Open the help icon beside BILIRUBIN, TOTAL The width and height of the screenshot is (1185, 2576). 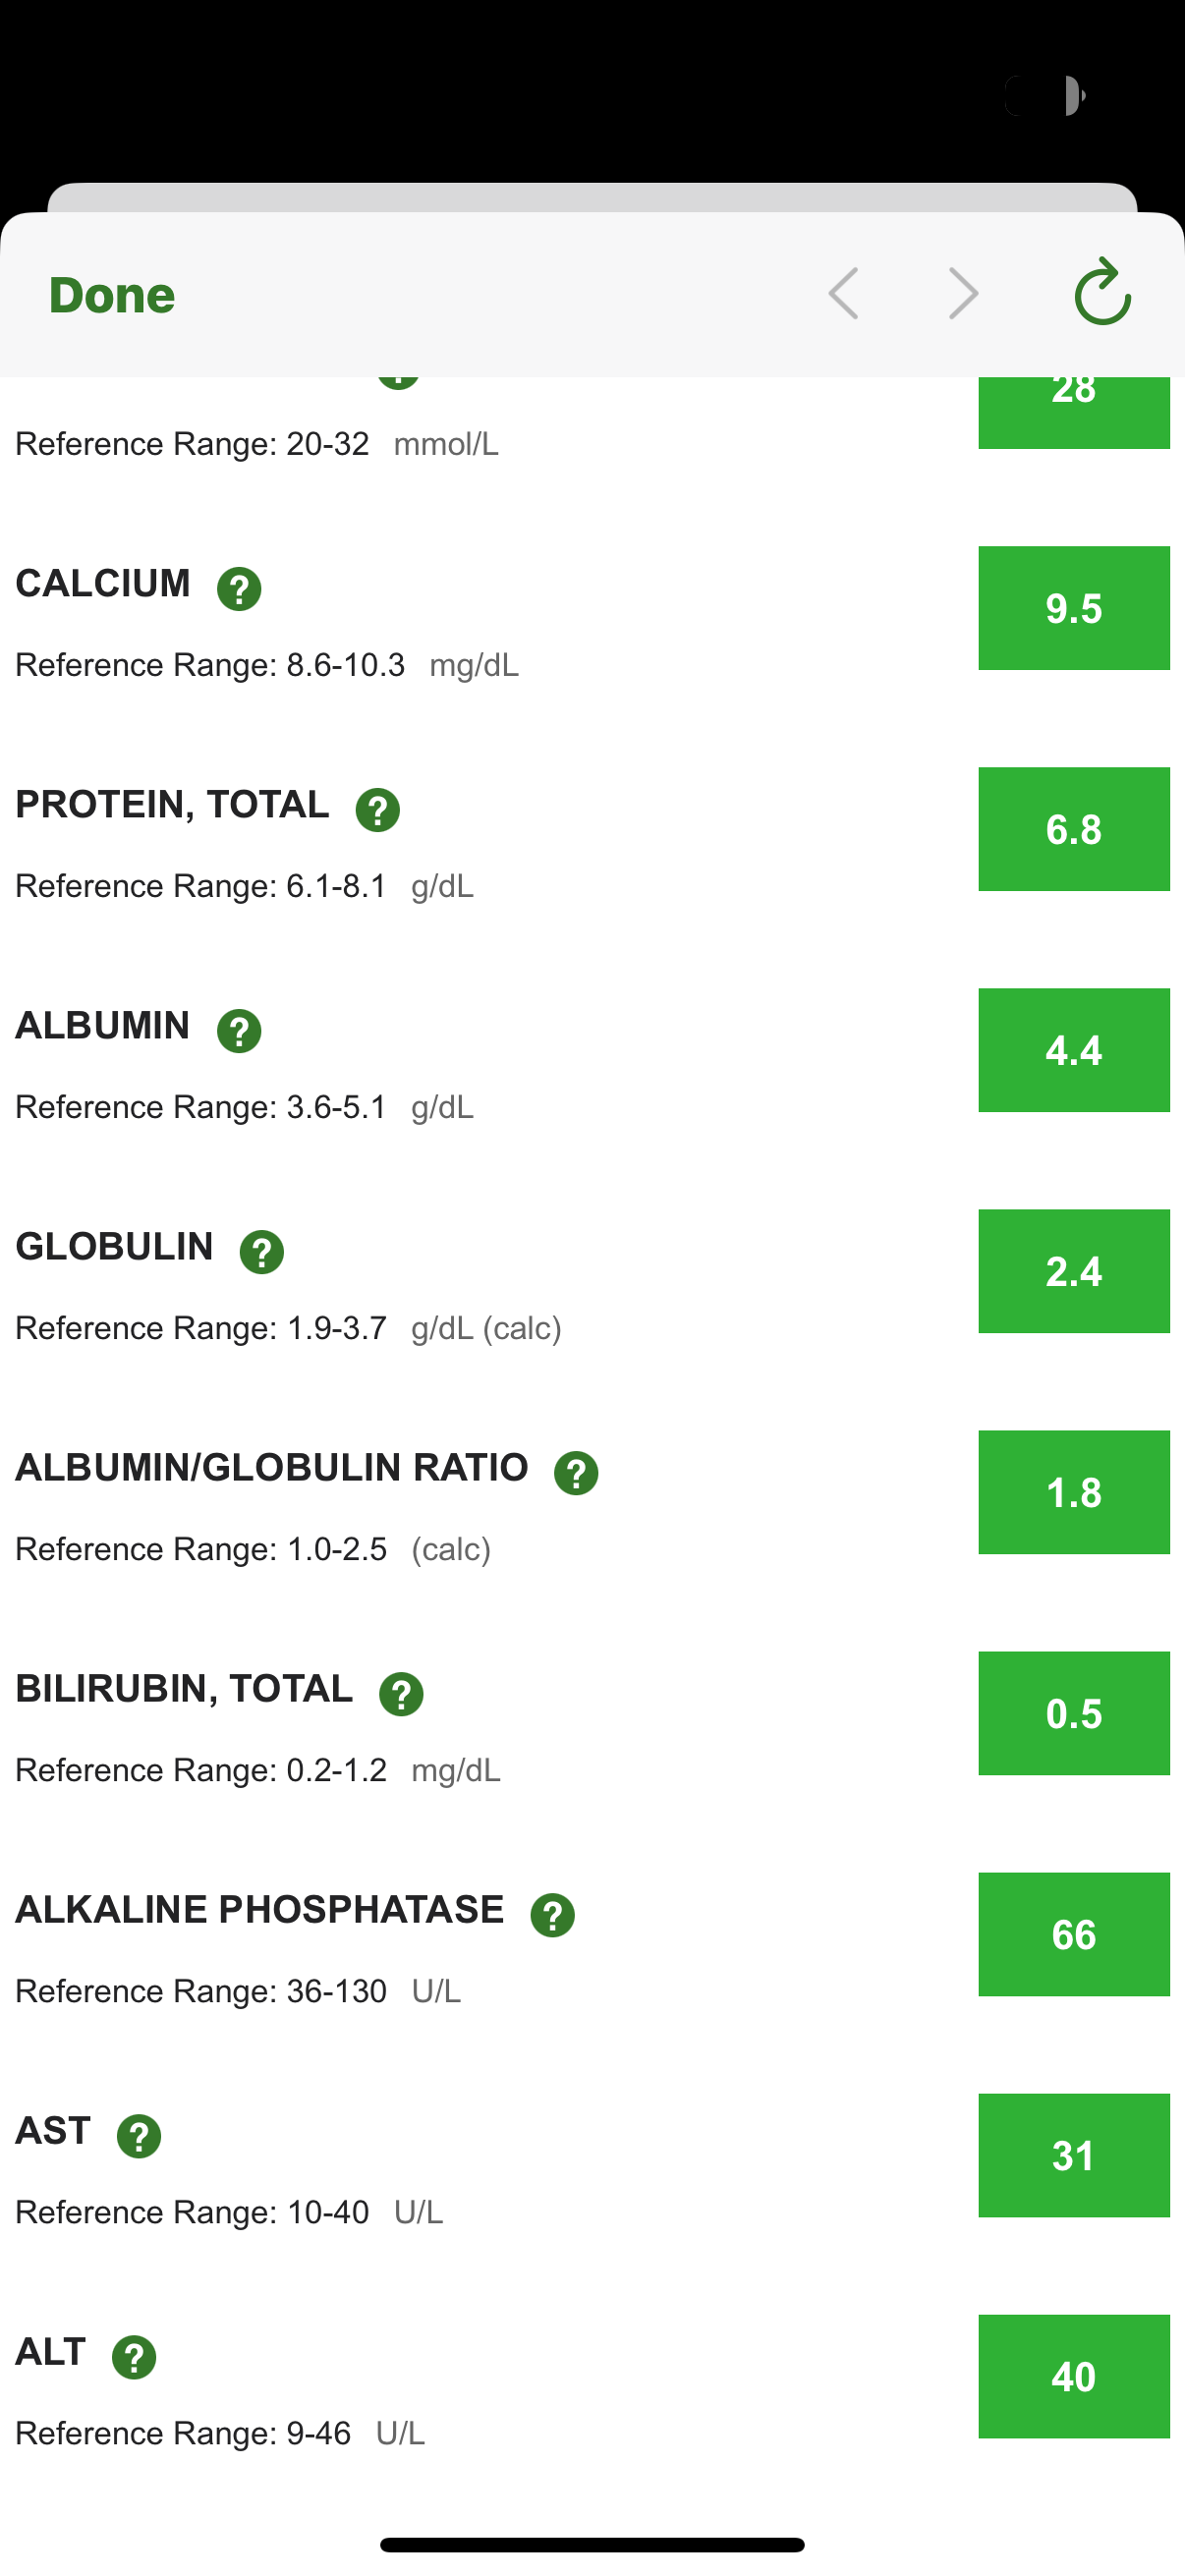(401, 1693)
